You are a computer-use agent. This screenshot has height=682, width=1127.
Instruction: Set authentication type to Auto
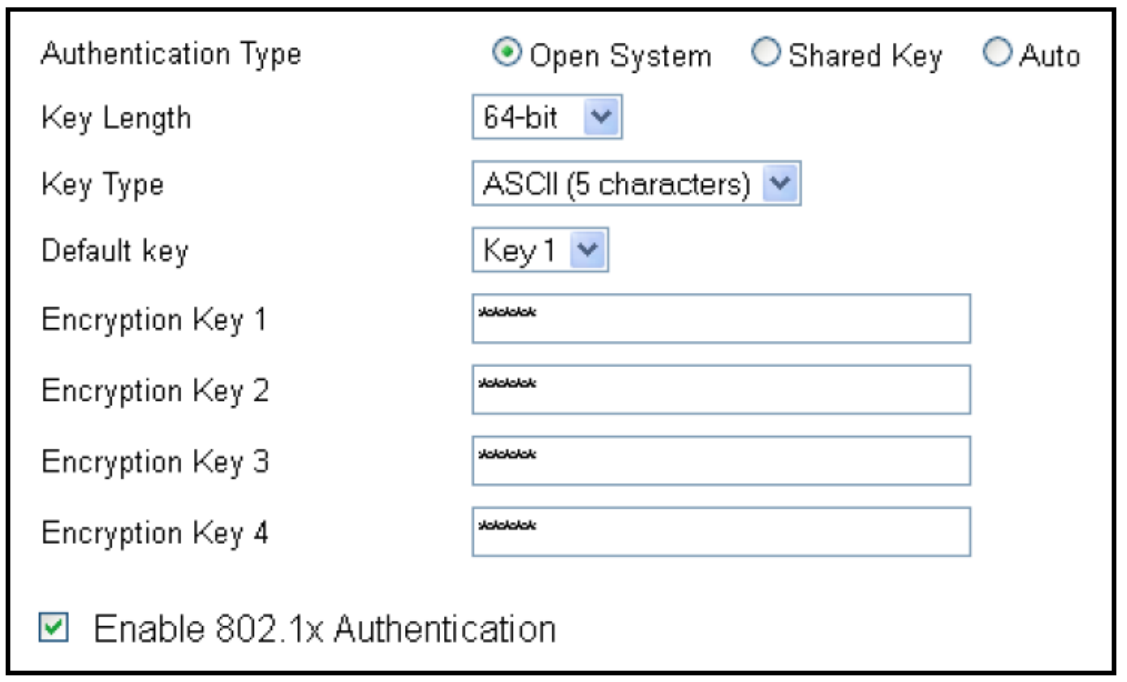point(997,54)
